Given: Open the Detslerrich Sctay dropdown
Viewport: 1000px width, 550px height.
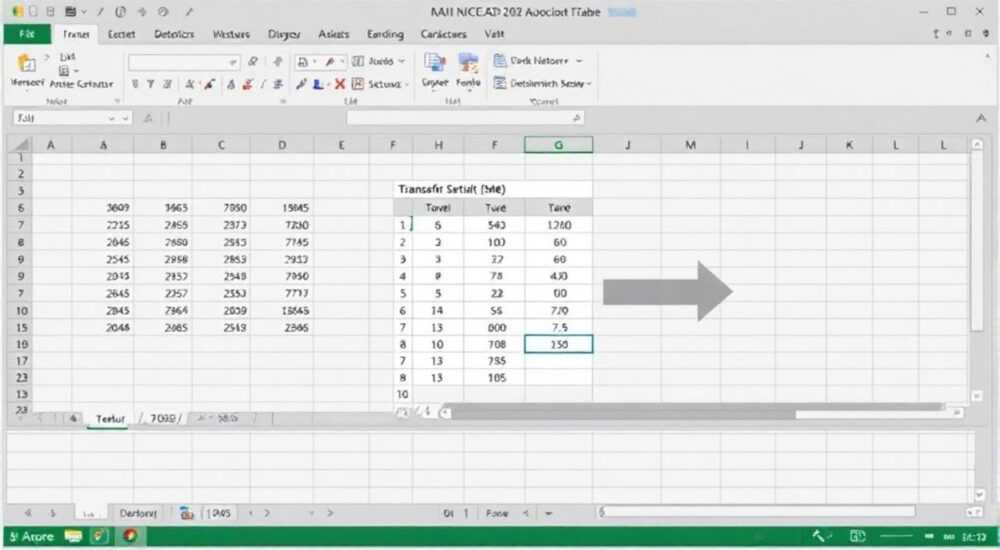Looking at the screenshot, I should pos(589,84).
